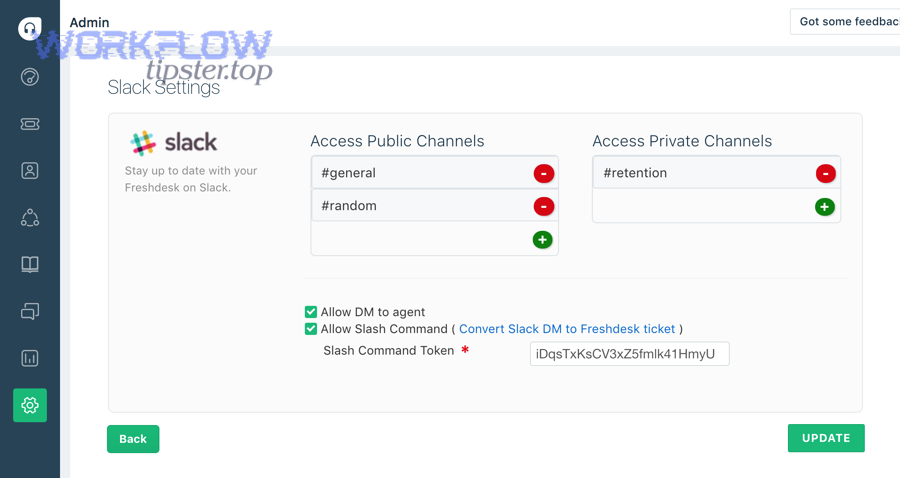Click the Back button
Screen dimensions: 900x478
pyautogui.click(x=133, y=439)
